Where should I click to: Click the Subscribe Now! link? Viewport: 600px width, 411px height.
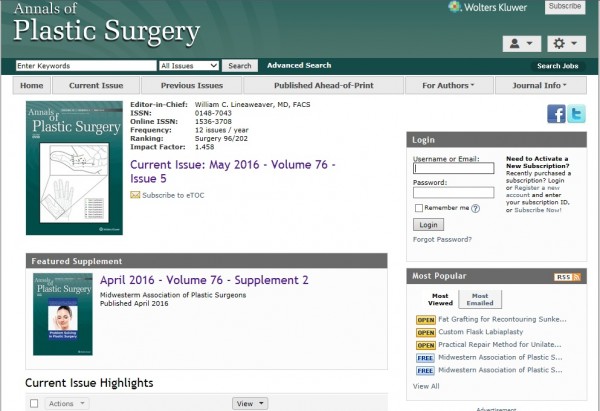(x=538, y=210)
